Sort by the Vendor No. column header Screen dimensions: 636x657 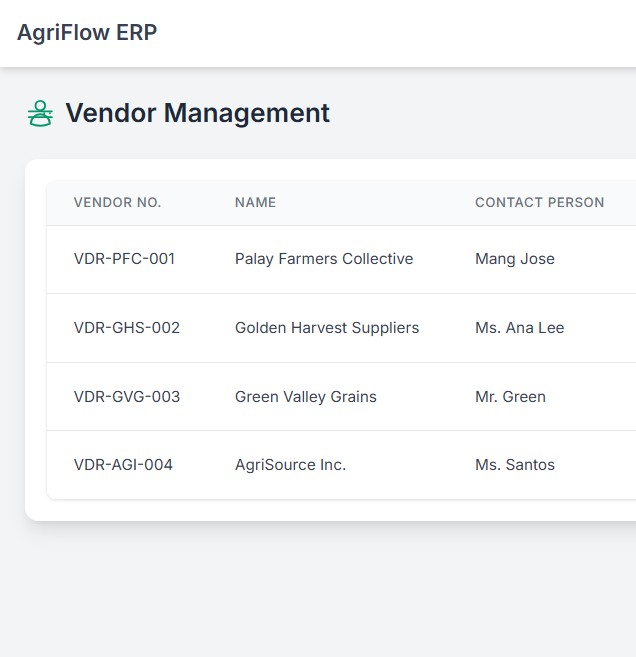pos(117,203)
